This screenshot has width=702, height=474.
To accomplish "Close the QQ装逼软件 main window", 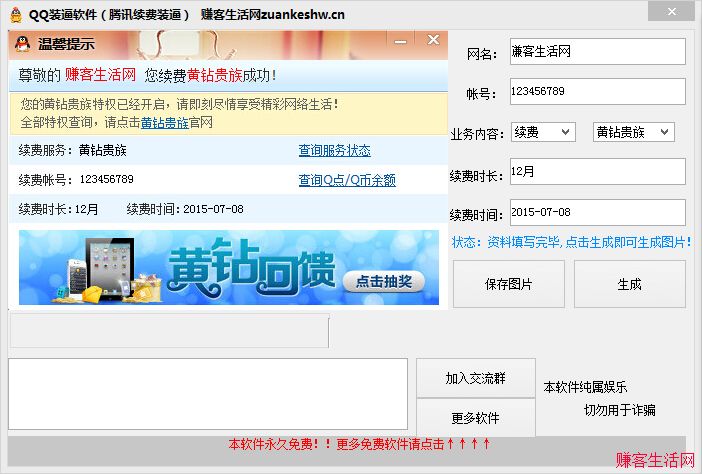I will 671,12.
